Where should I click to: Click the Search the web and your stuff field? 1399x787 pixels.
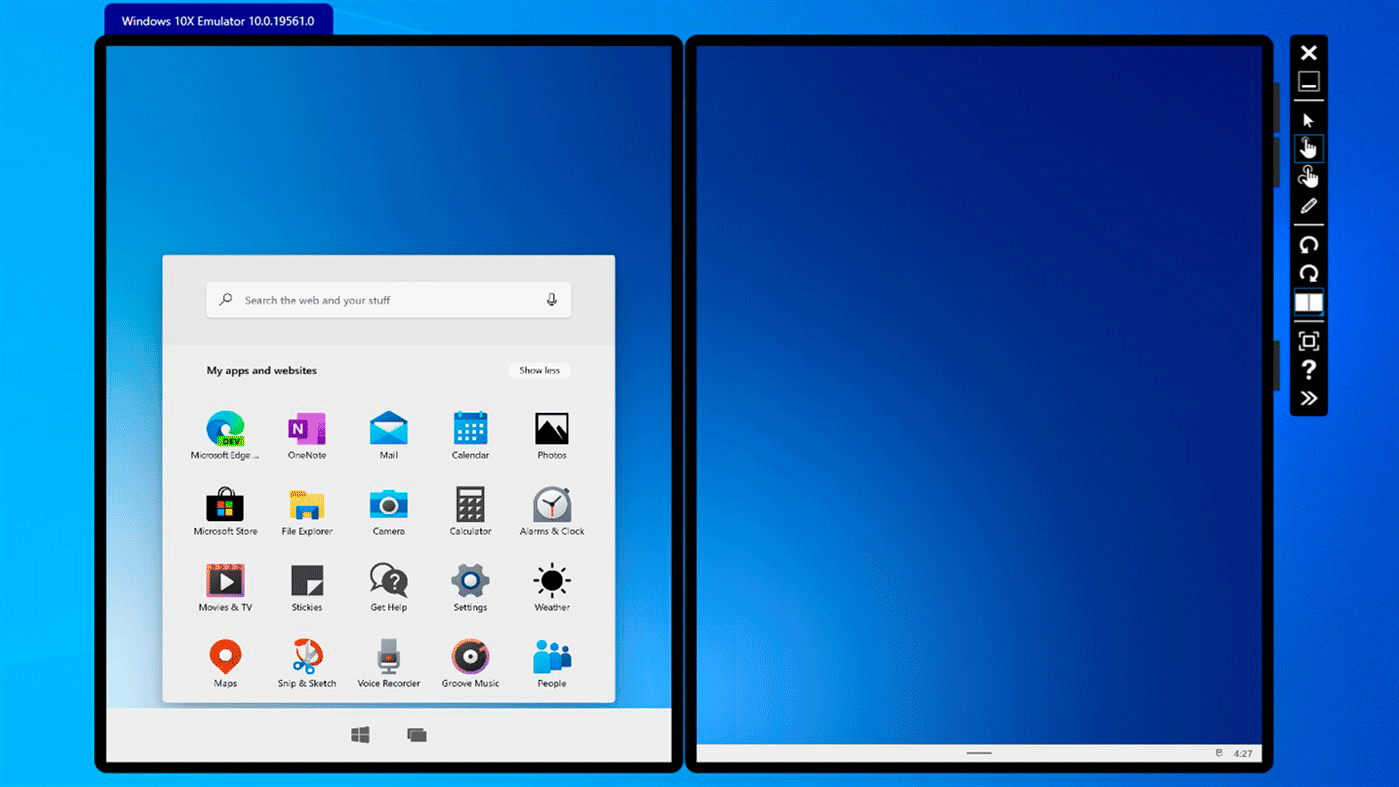389,300
